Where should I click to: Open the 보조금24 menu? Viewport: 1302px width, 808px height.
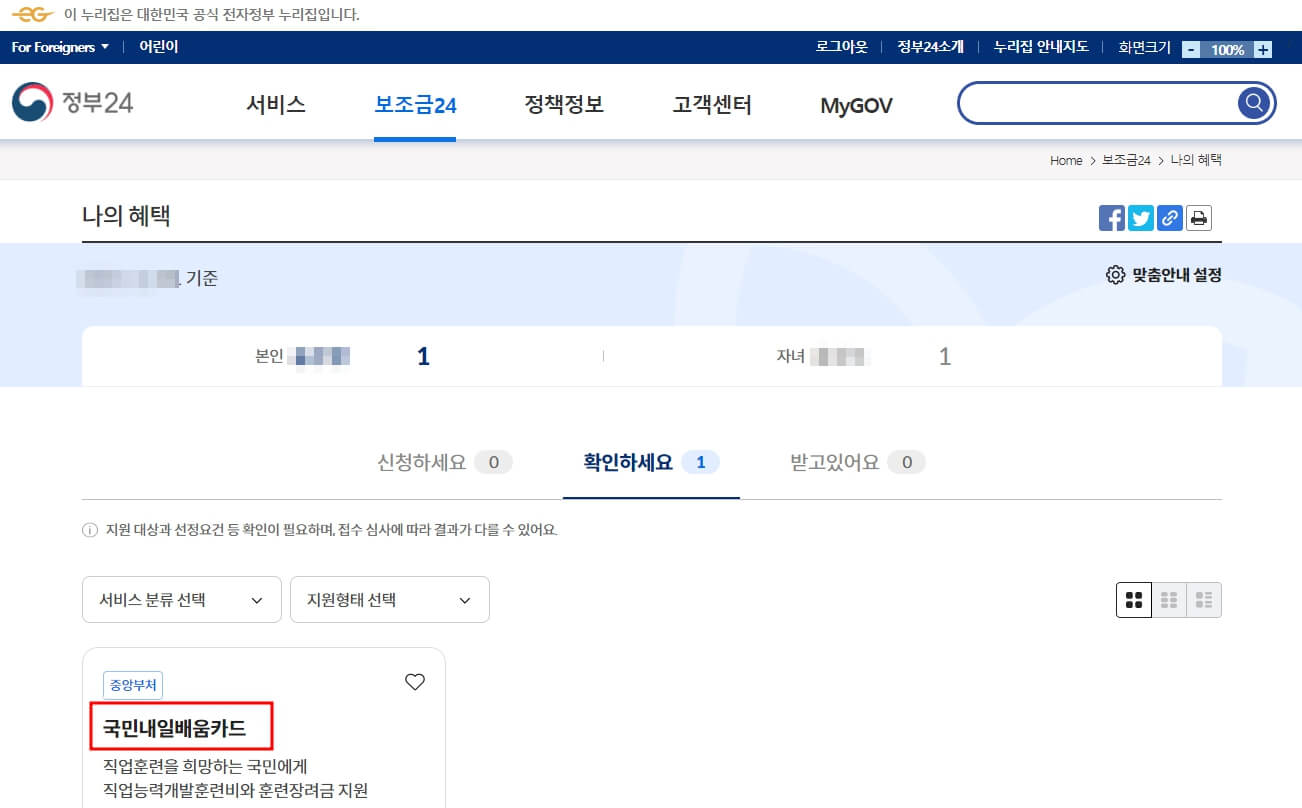[x=415, y=105]
